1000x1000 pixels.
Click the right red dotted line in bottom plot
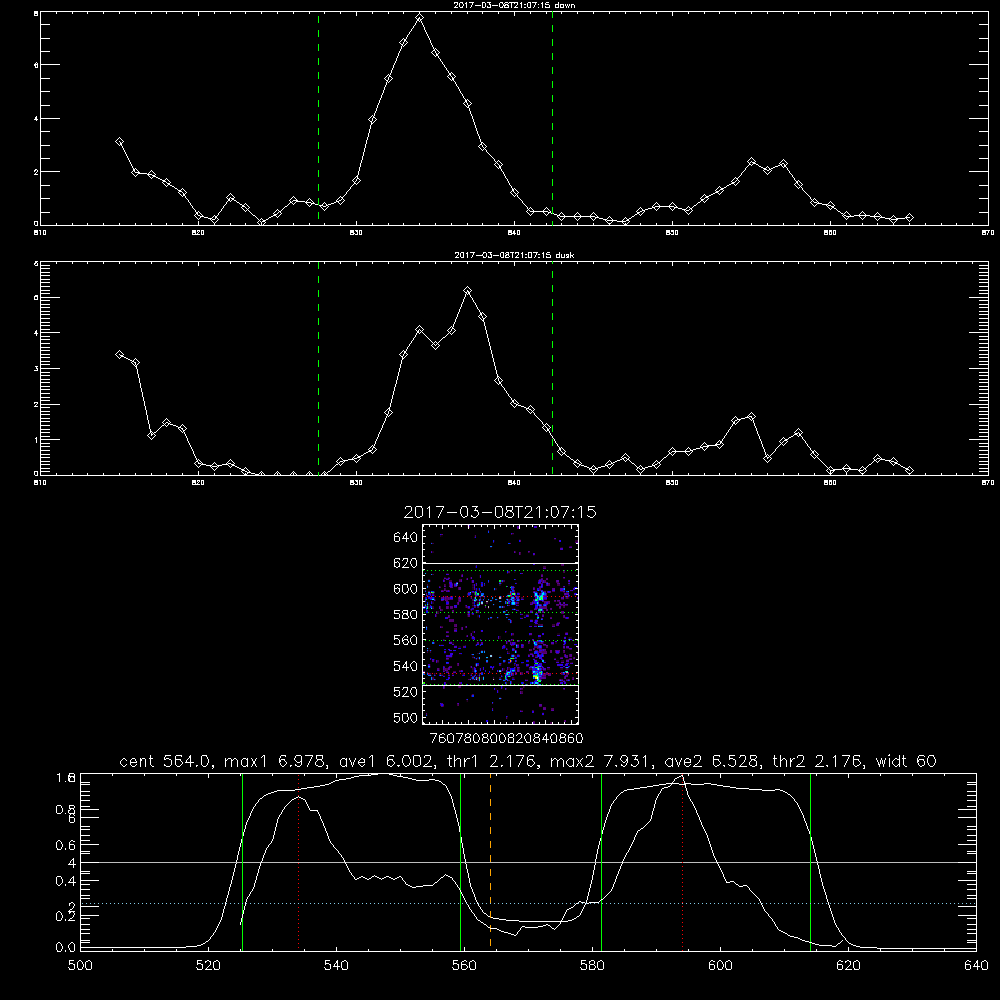[682, 861]
